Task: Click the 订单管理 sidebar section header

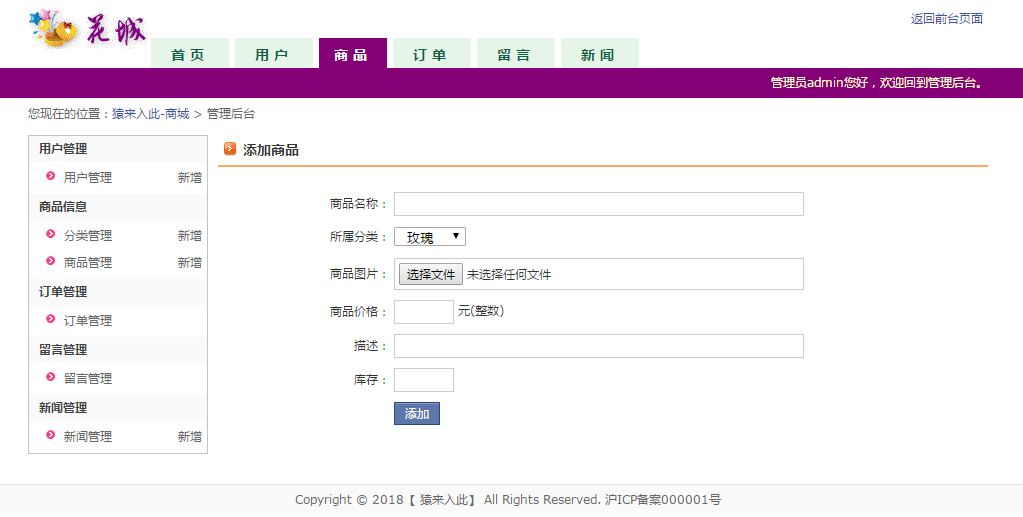Action: [x=63, y=292]
